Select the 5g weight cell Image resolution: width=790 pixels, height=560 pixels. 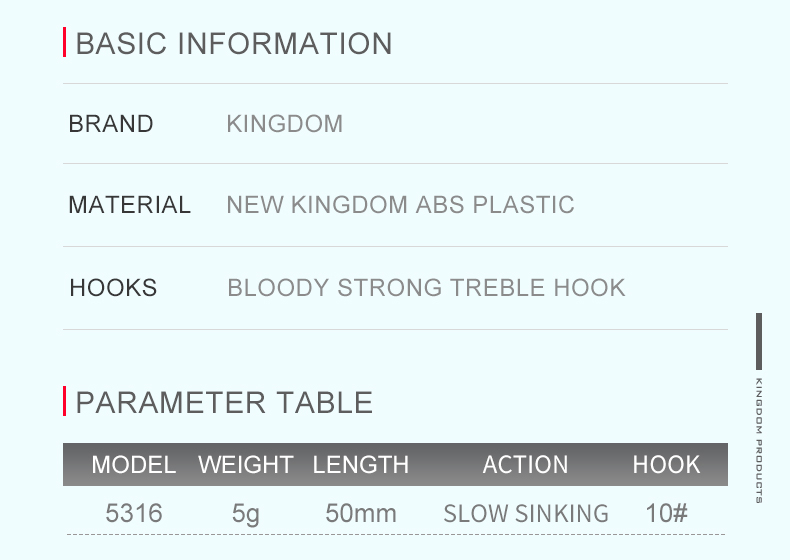pyautogui.click(x=246, y=514)
